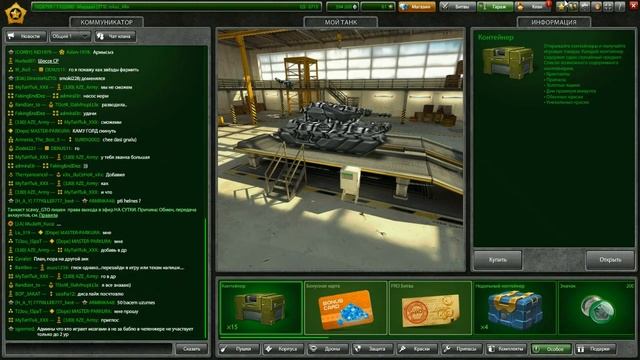Open the Шоссе CP battle link in chat
640x360 pixels.
tap(48, 61)
